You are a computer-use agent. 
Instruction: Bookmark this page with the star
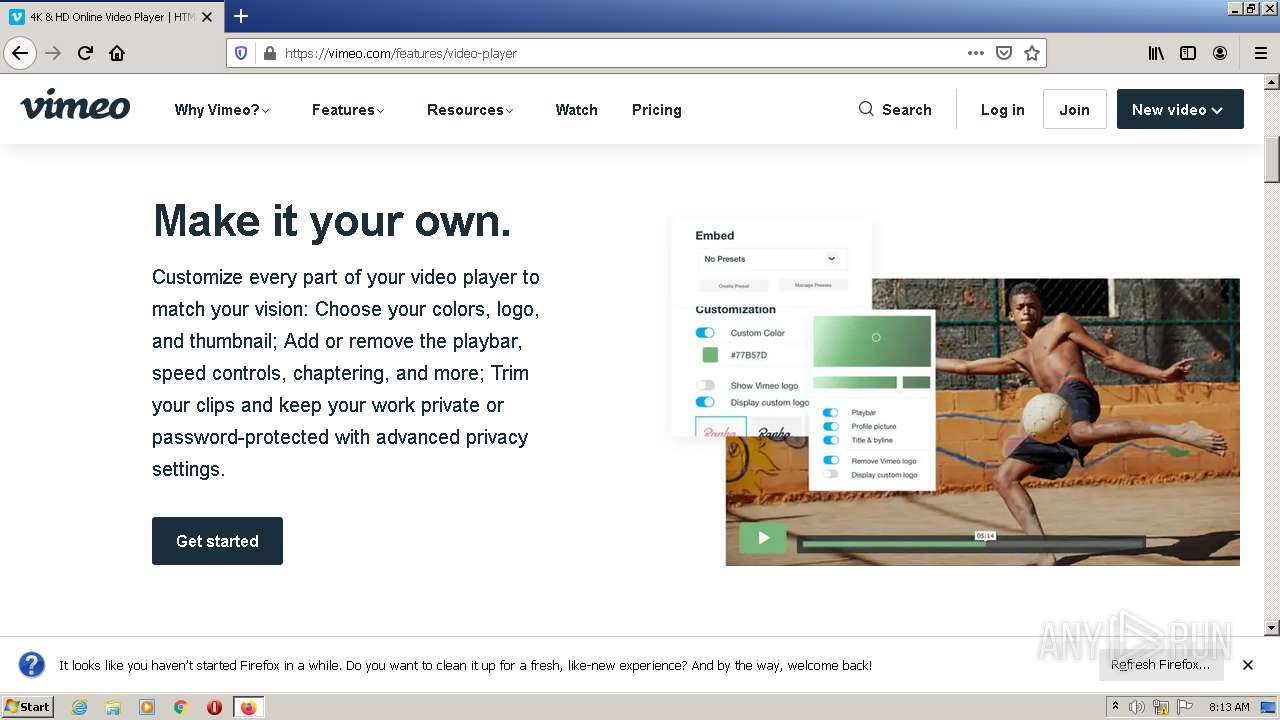coord(1032,53)
